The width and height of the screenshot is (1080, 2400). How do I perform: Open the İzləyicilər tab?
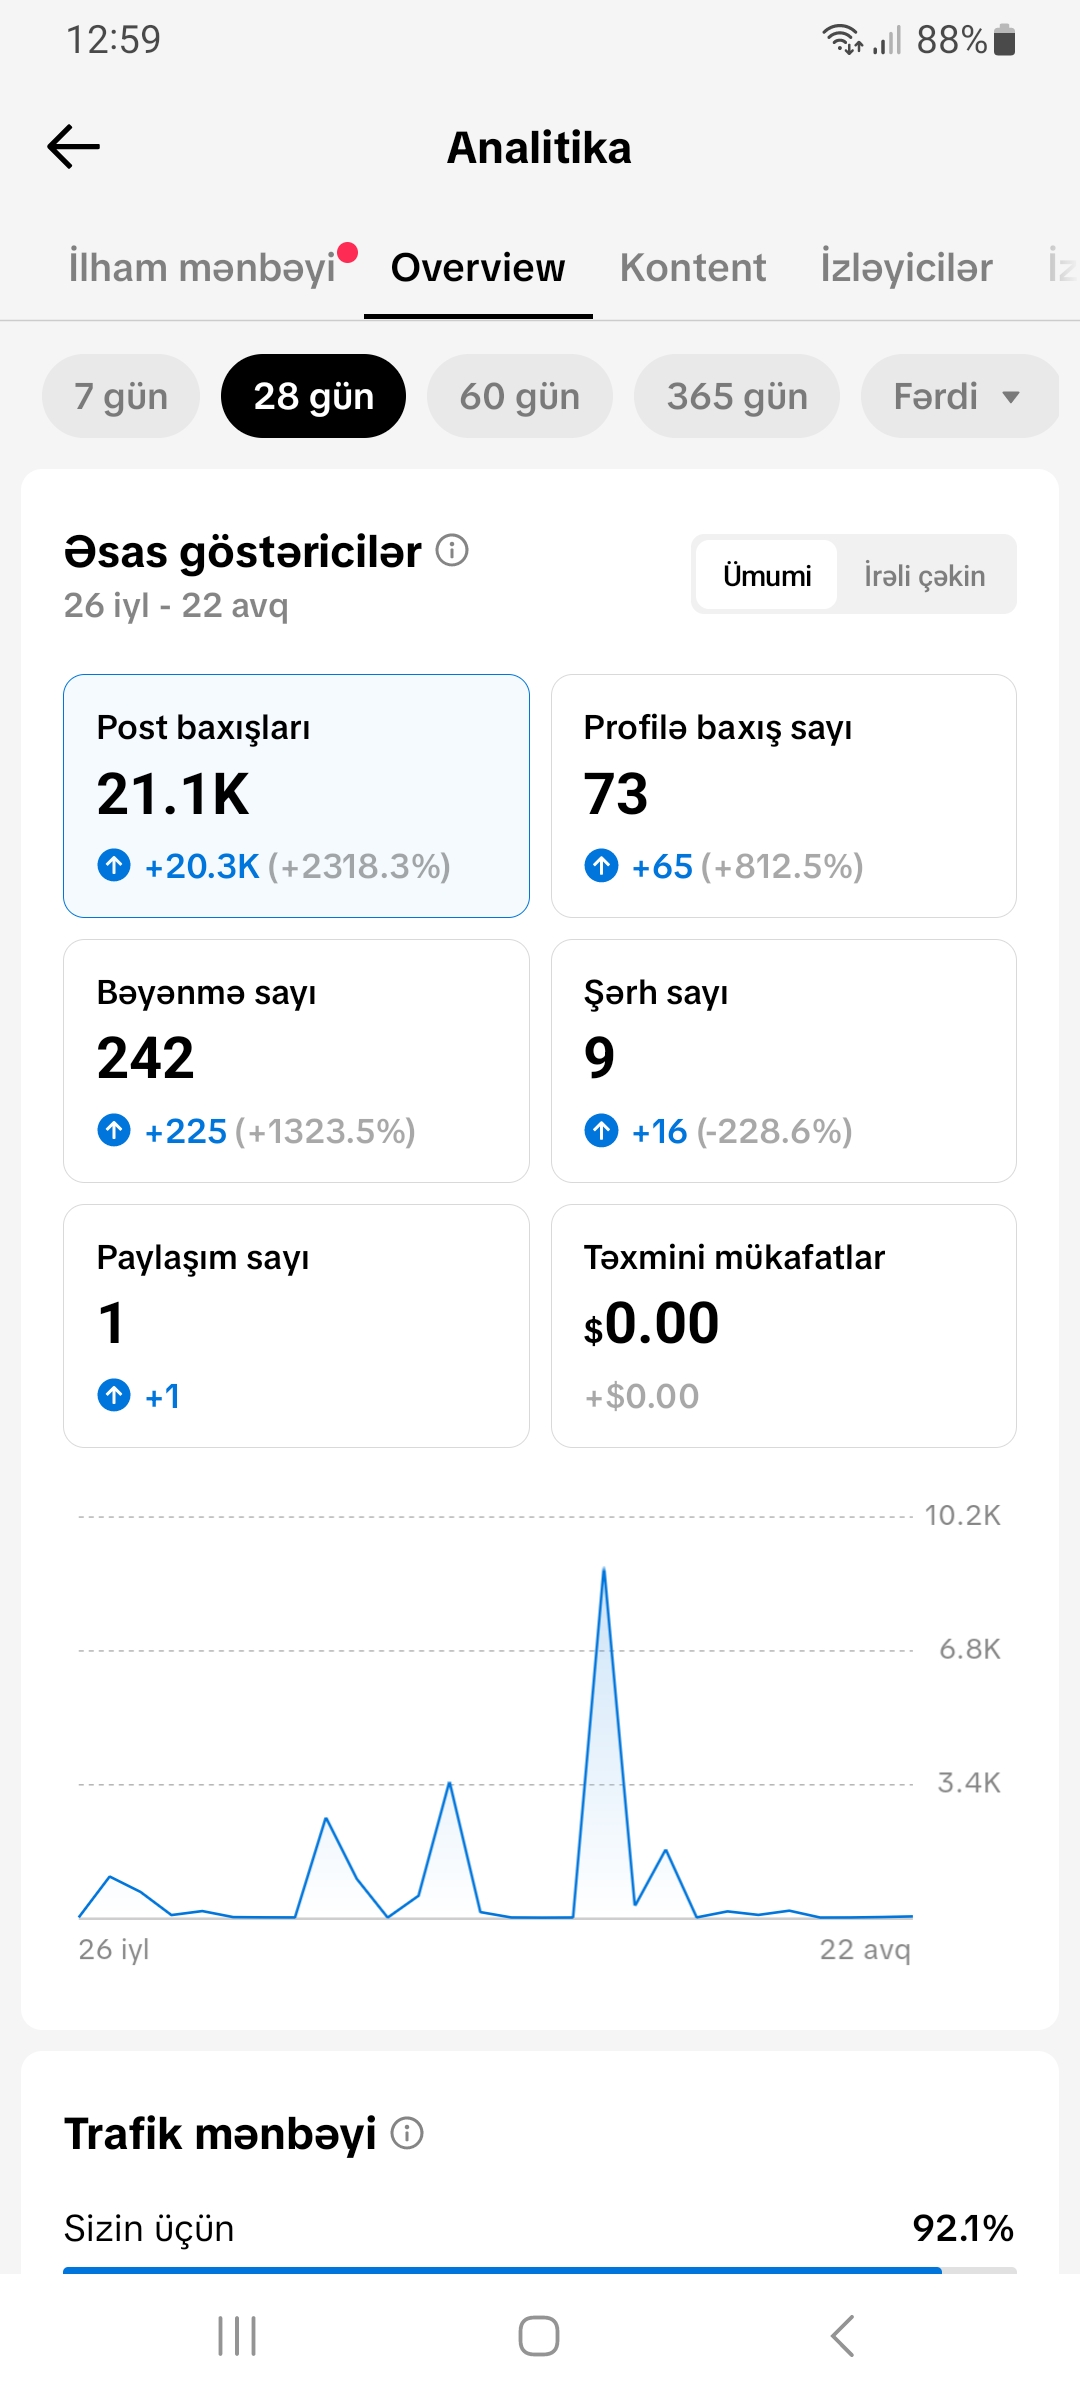point(906,268)
